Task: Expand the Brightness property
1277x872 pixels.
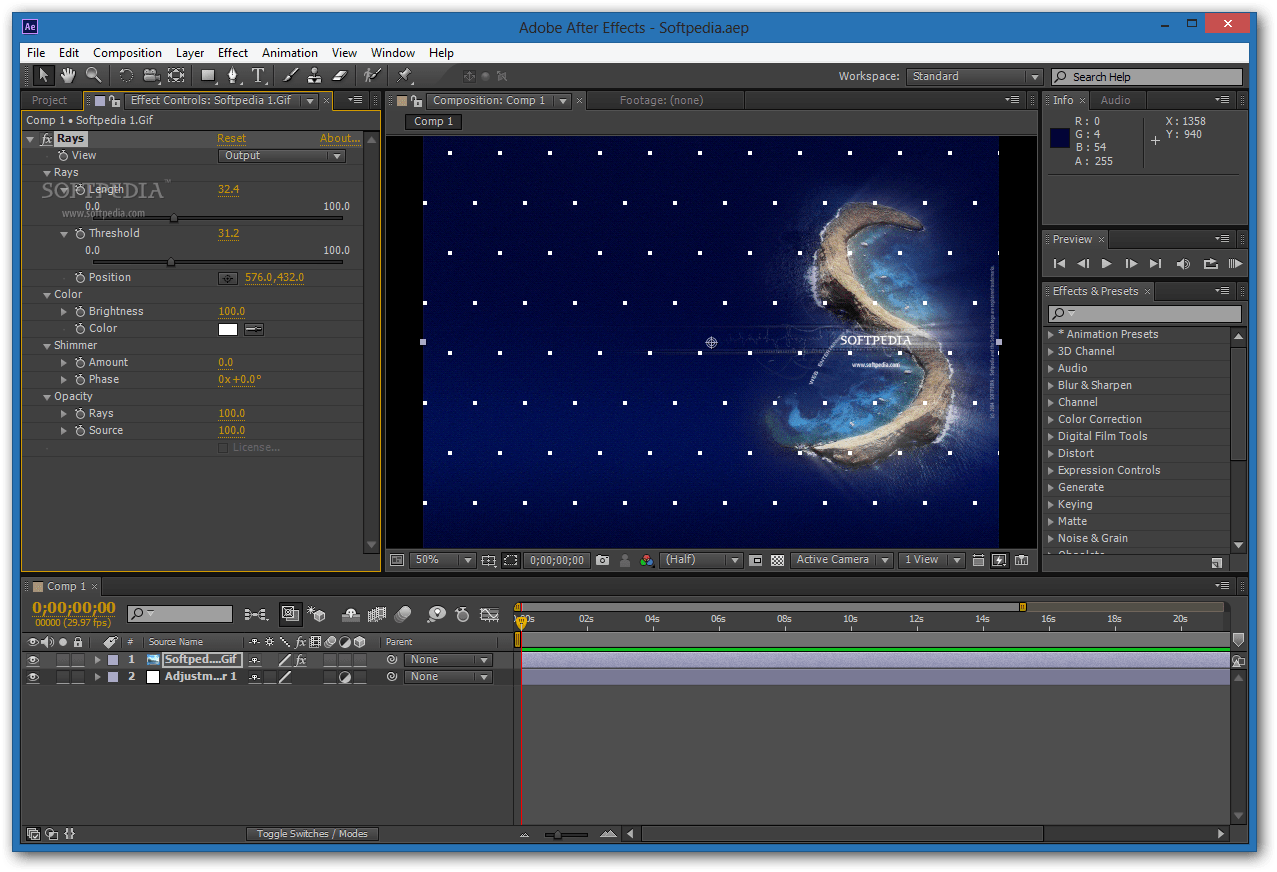Action: [x=64, y=312]
